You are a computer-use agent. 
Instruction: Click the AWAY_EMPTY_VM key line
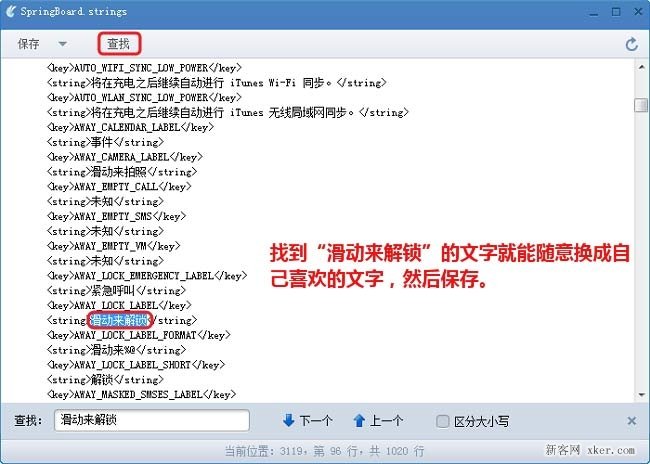[x=114, y=246]
